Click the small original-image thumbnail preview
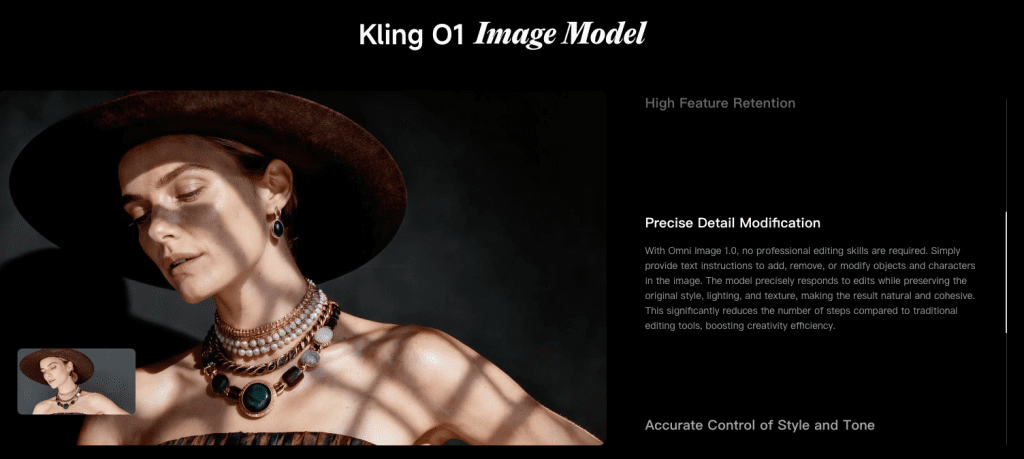 tap(76, 381)
